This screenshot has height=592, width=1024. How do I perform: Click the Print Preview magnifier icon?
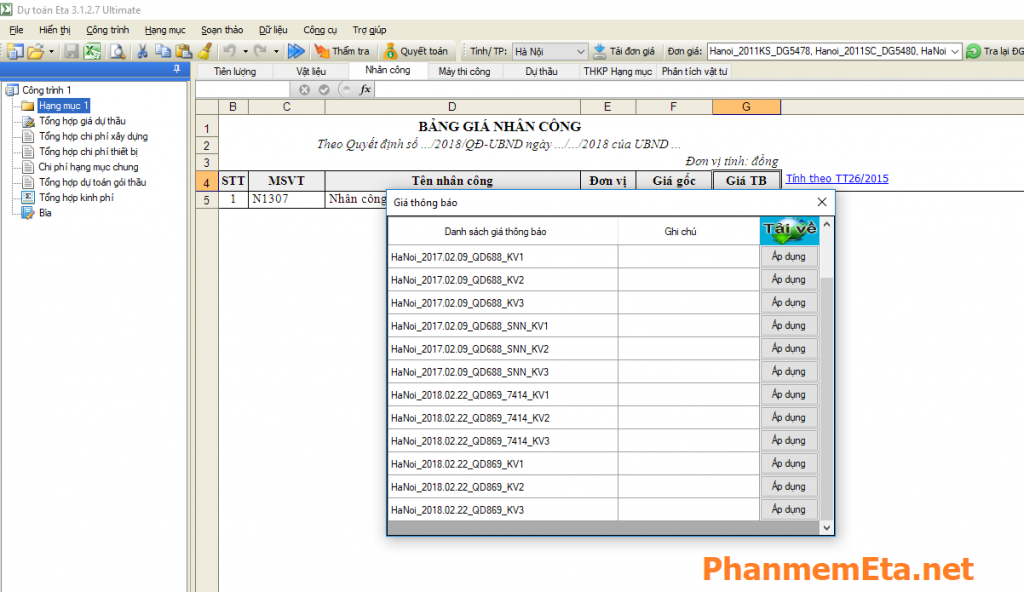[117, 51]
